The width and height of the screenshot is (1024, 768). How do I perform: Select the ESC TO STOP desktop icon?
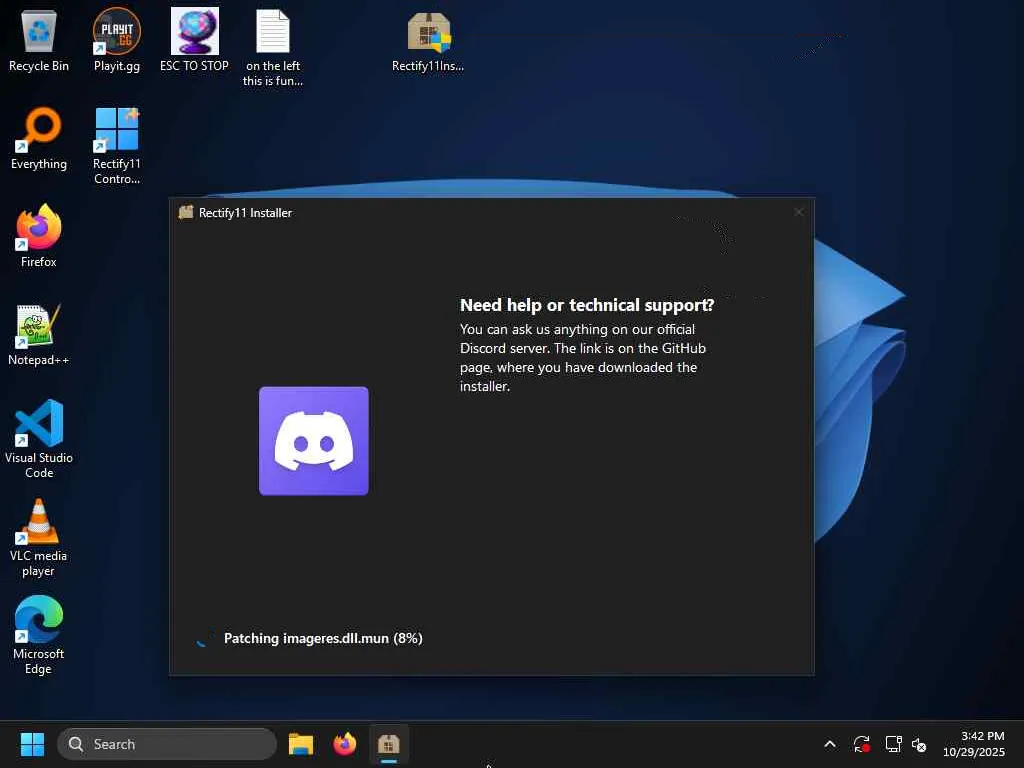pyautogui.click(x=195, y=40)
